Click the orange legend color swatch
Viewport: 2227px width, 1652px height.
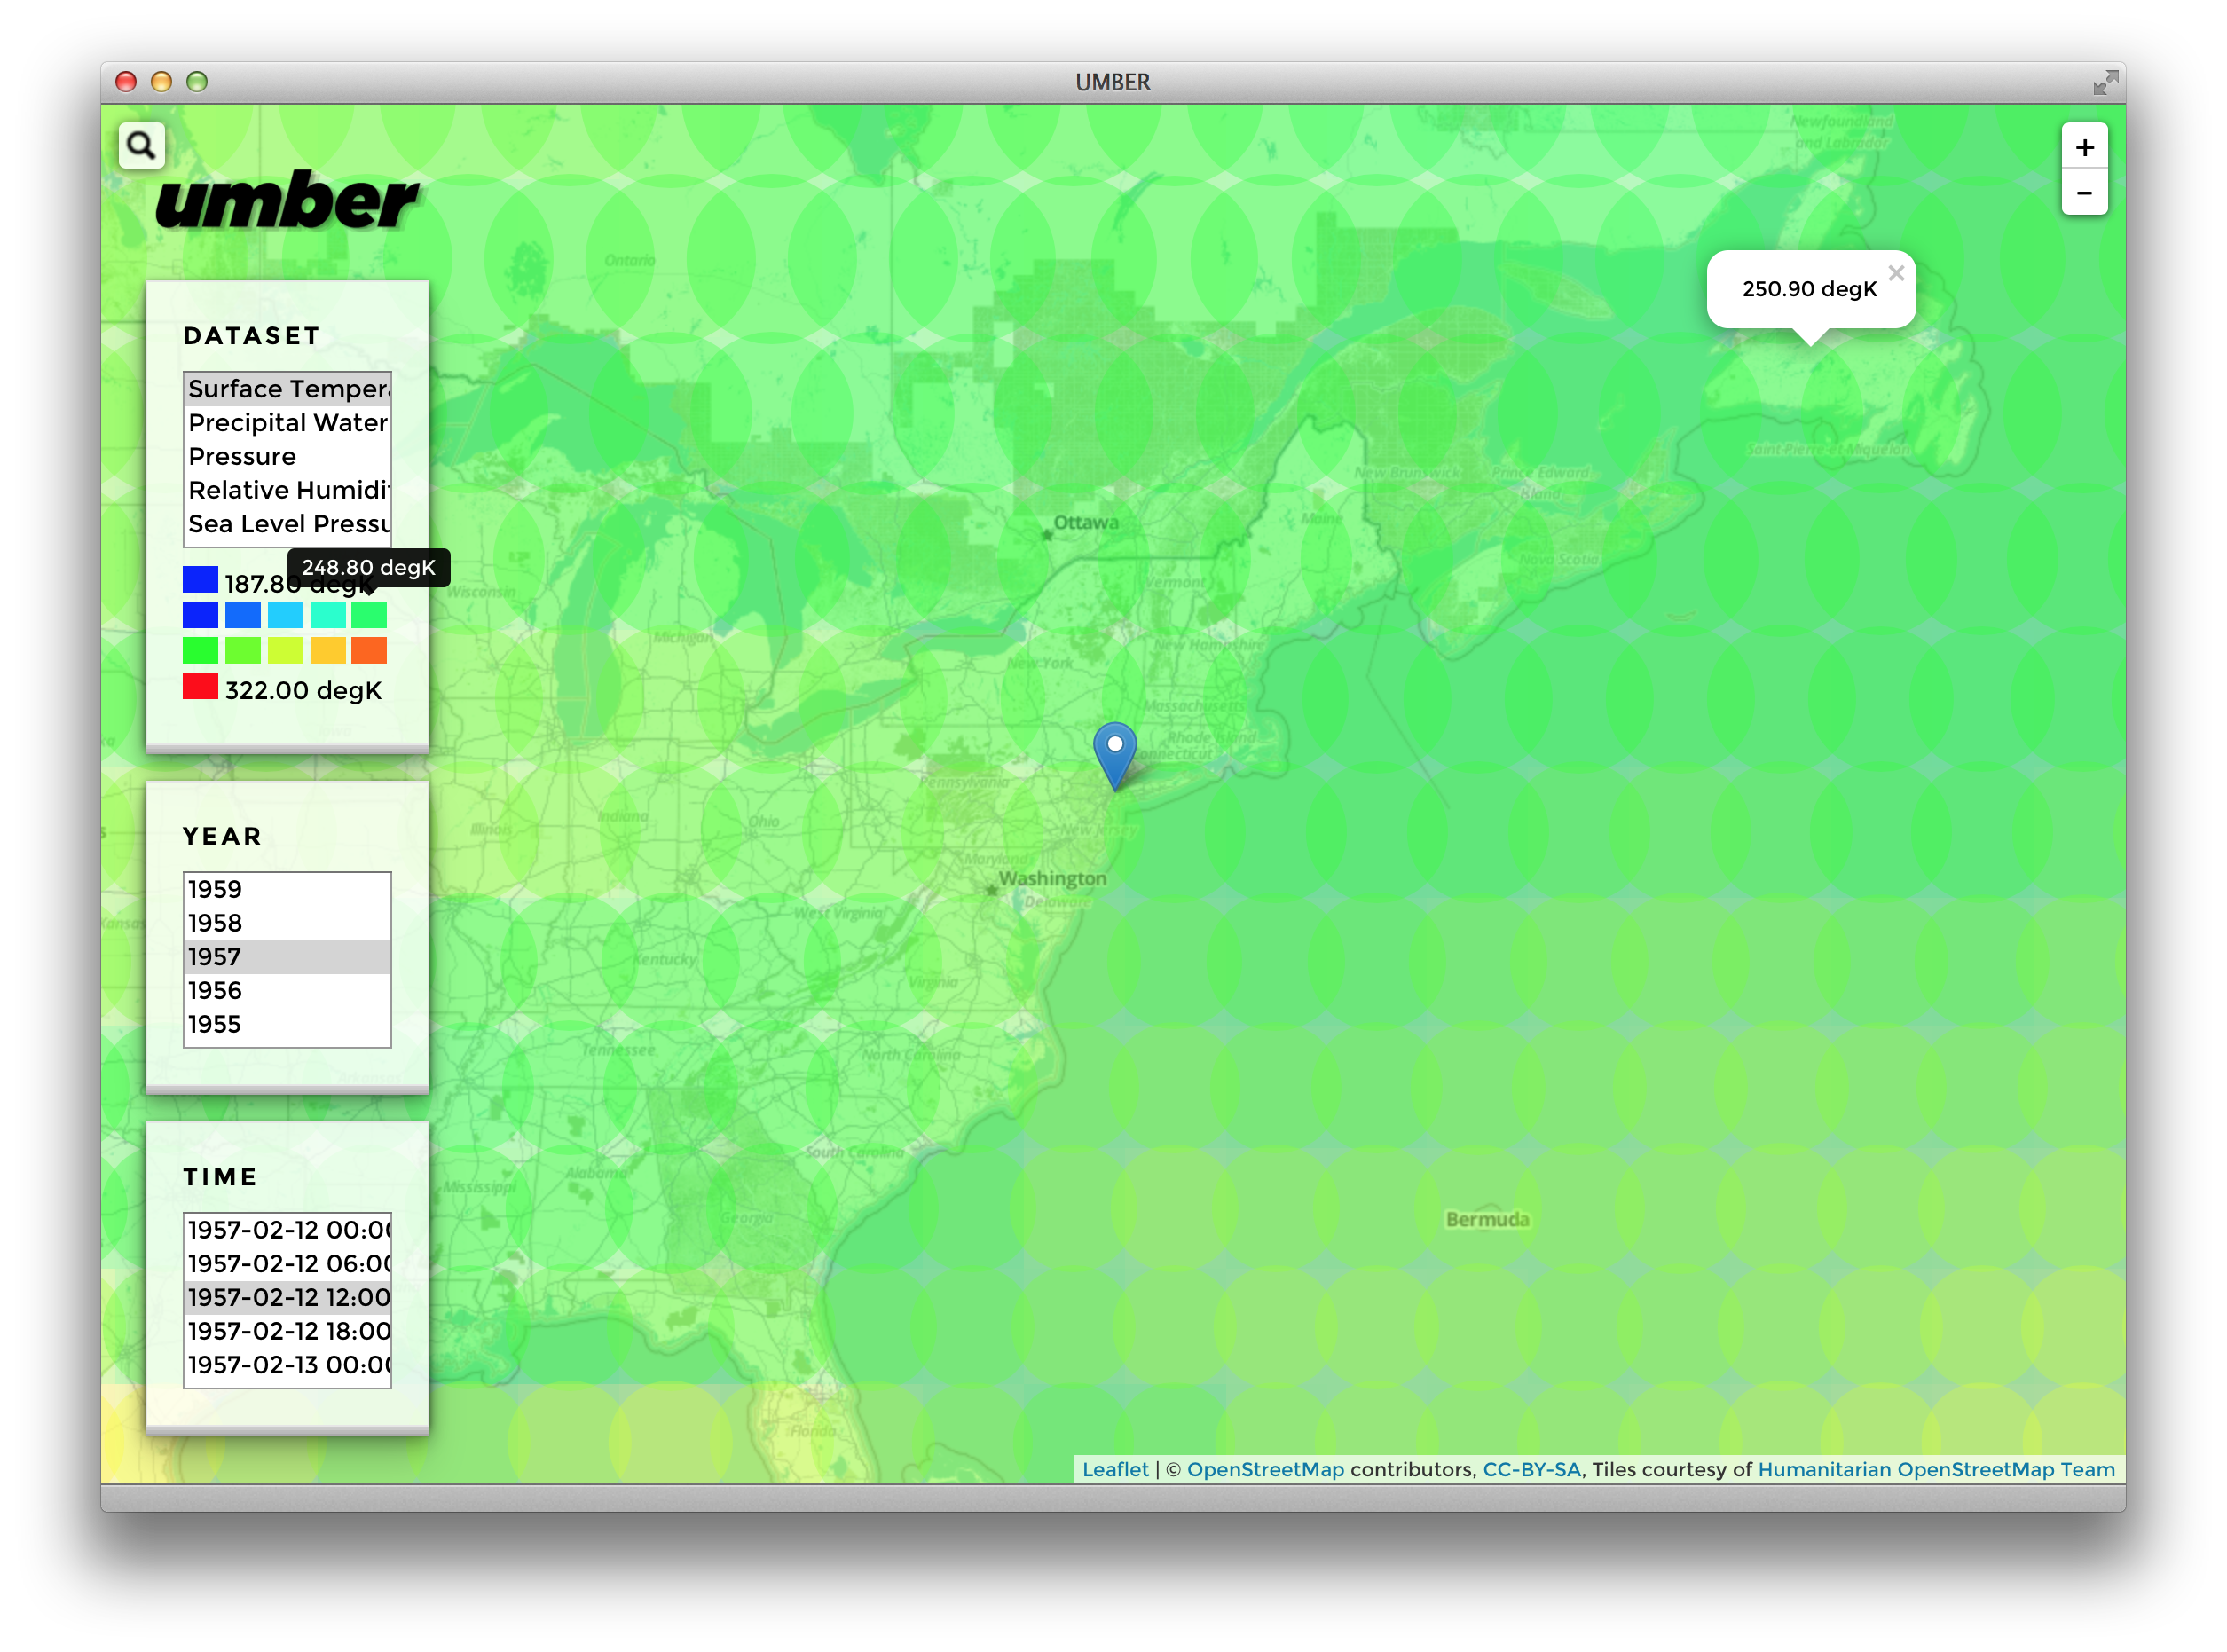click(369, 651)
